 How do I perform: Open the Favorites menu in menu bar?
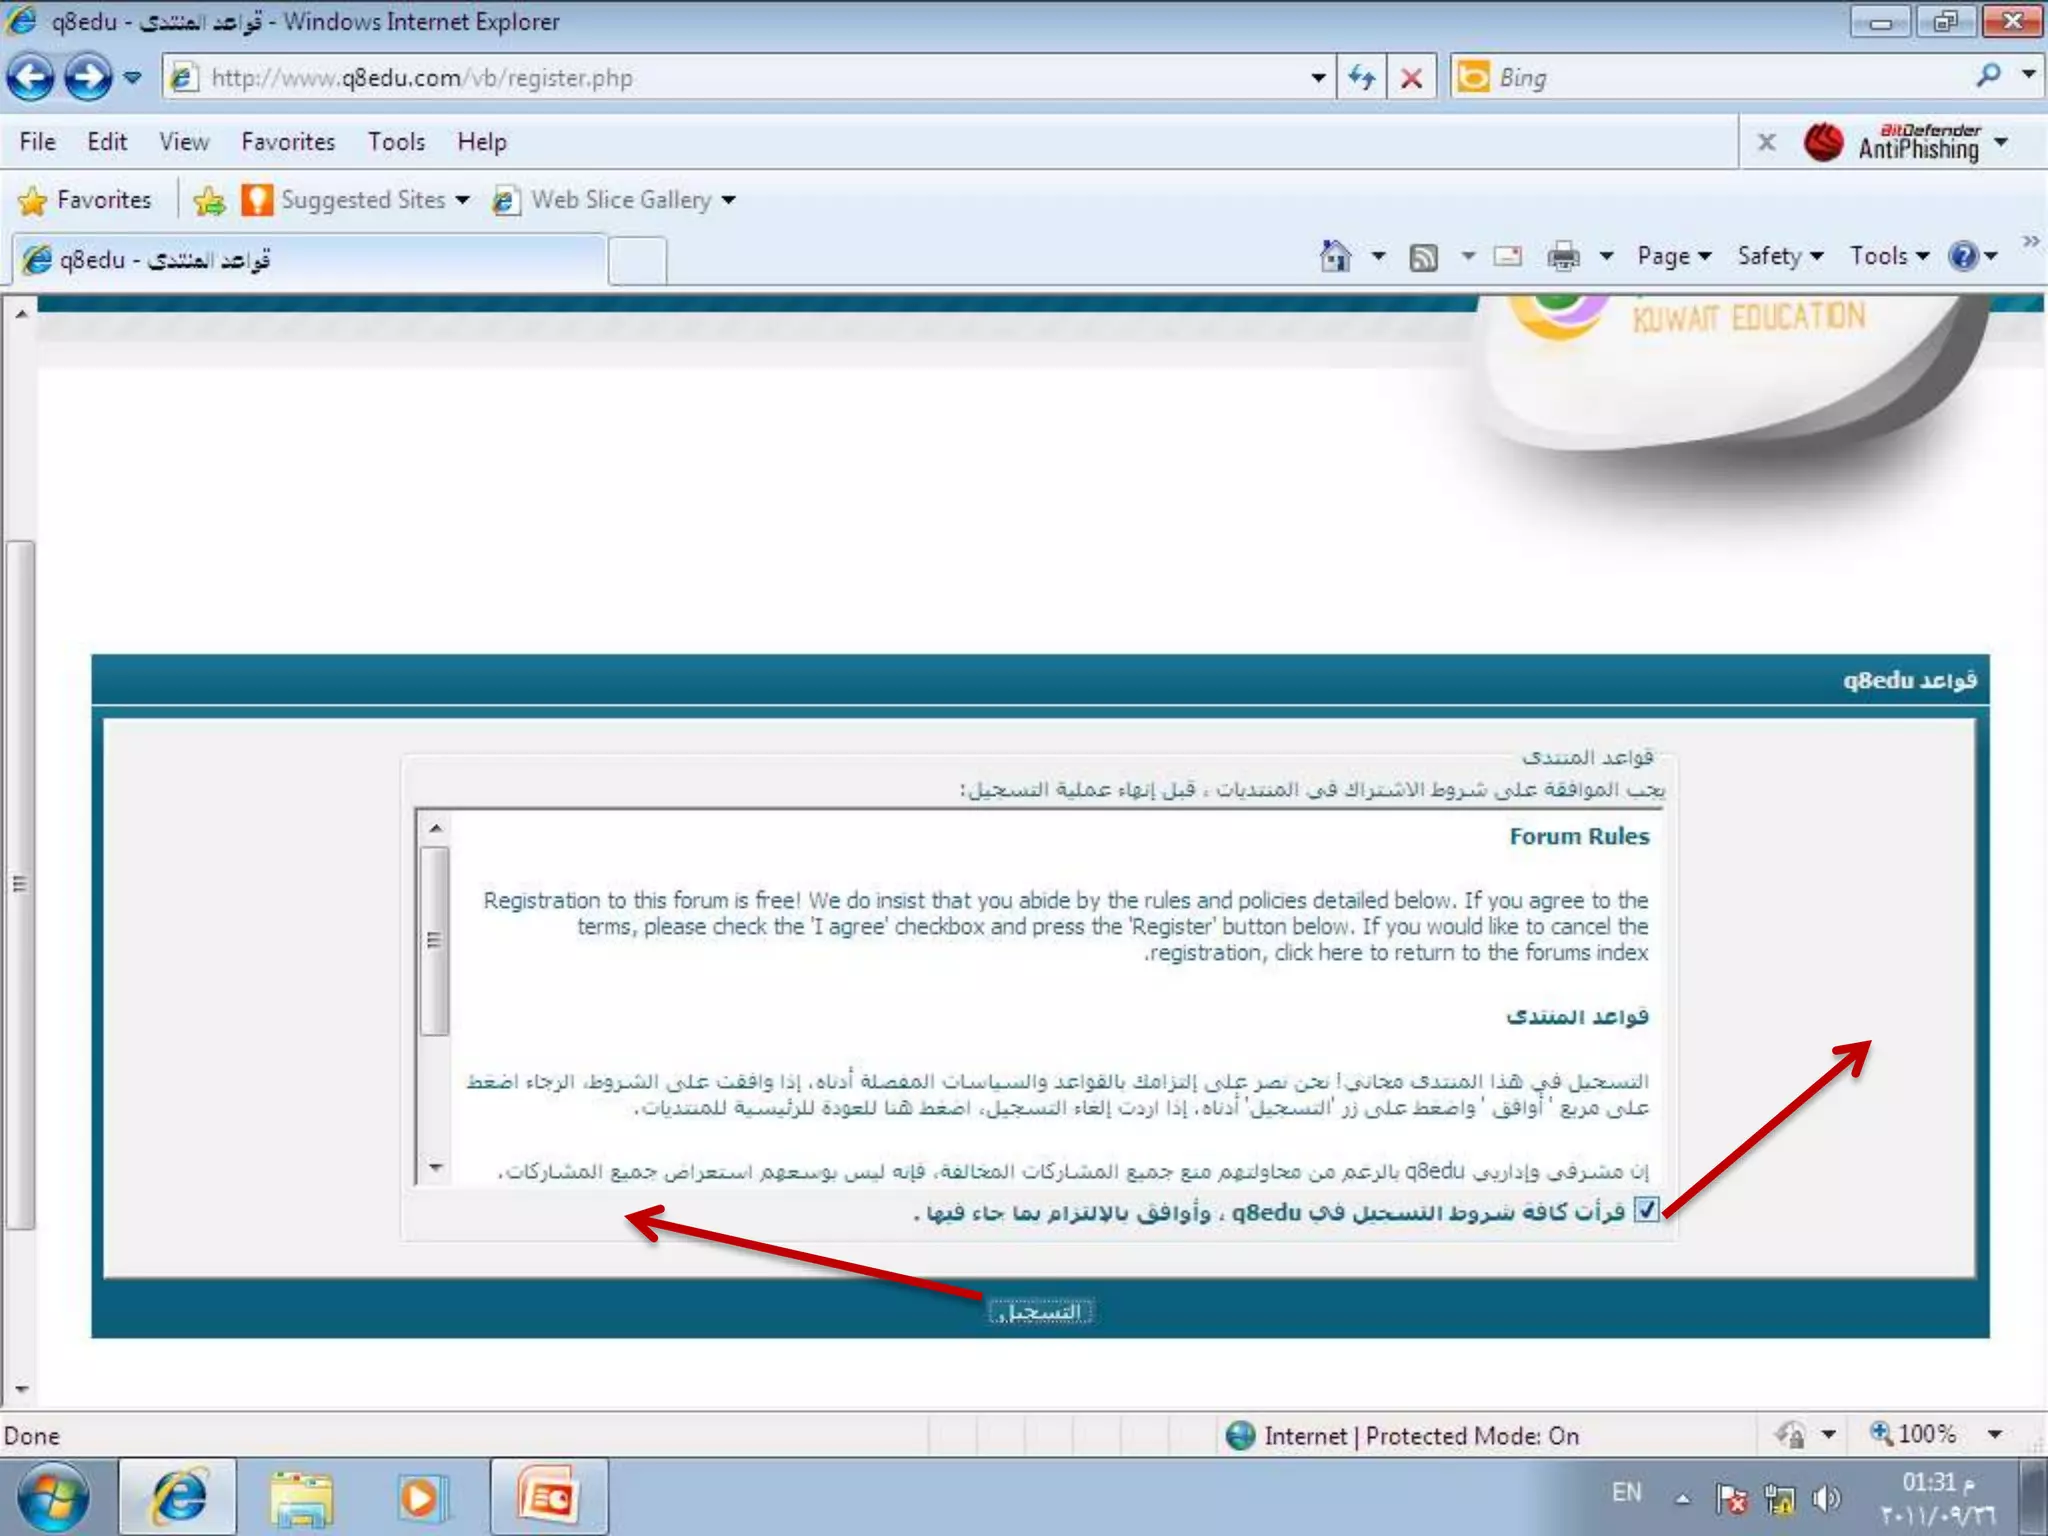tap(288, 142)
